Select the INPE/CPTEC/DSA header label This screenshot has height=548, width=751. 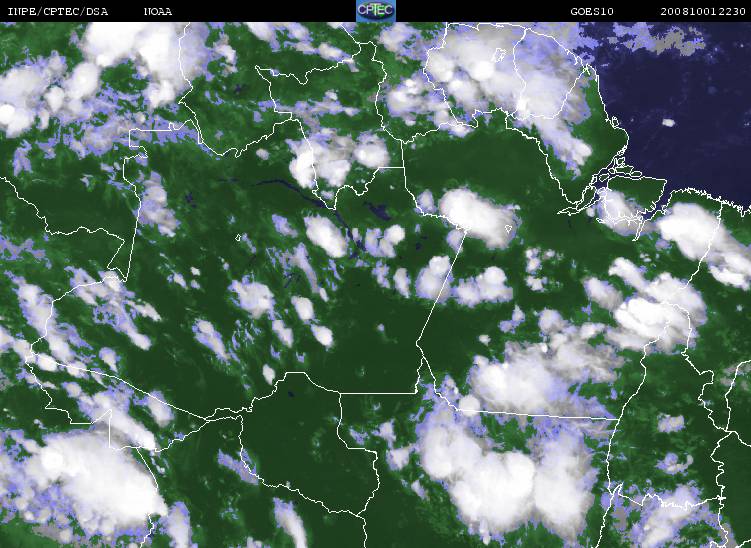(x=58, y=11)
